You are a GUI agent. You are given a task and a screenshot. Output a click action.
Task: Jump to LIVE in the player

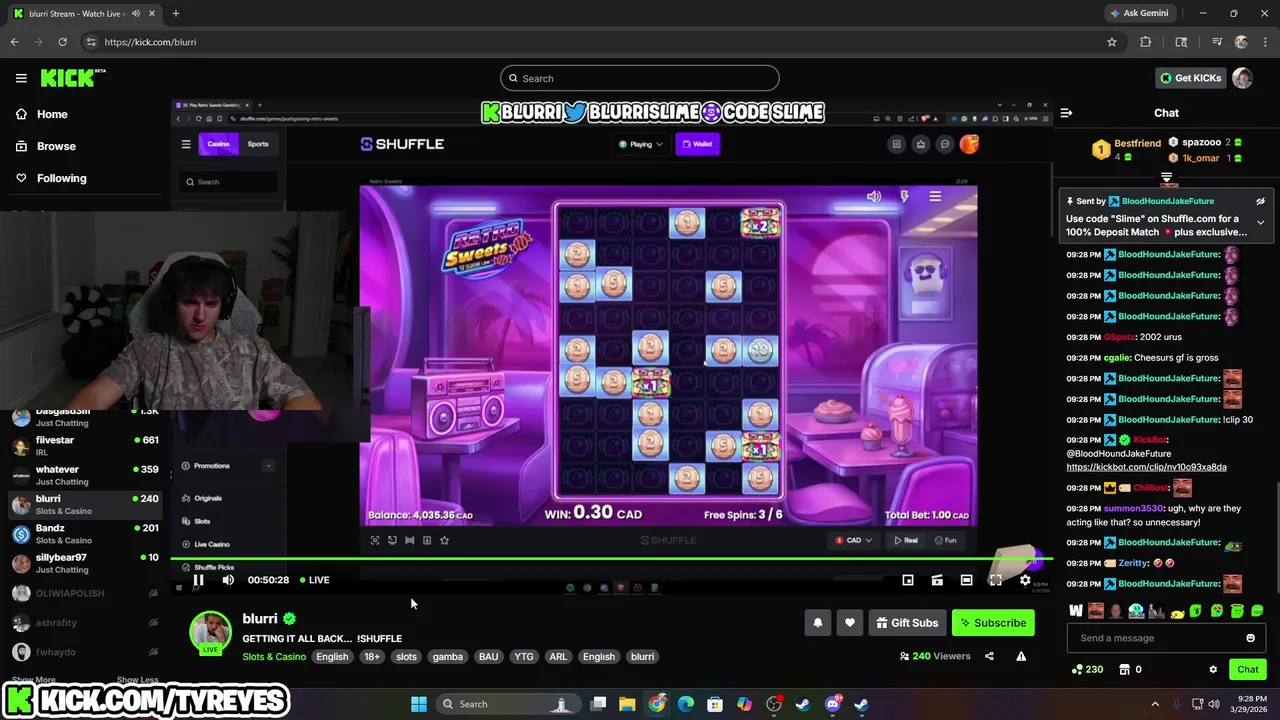pos(314,580)
